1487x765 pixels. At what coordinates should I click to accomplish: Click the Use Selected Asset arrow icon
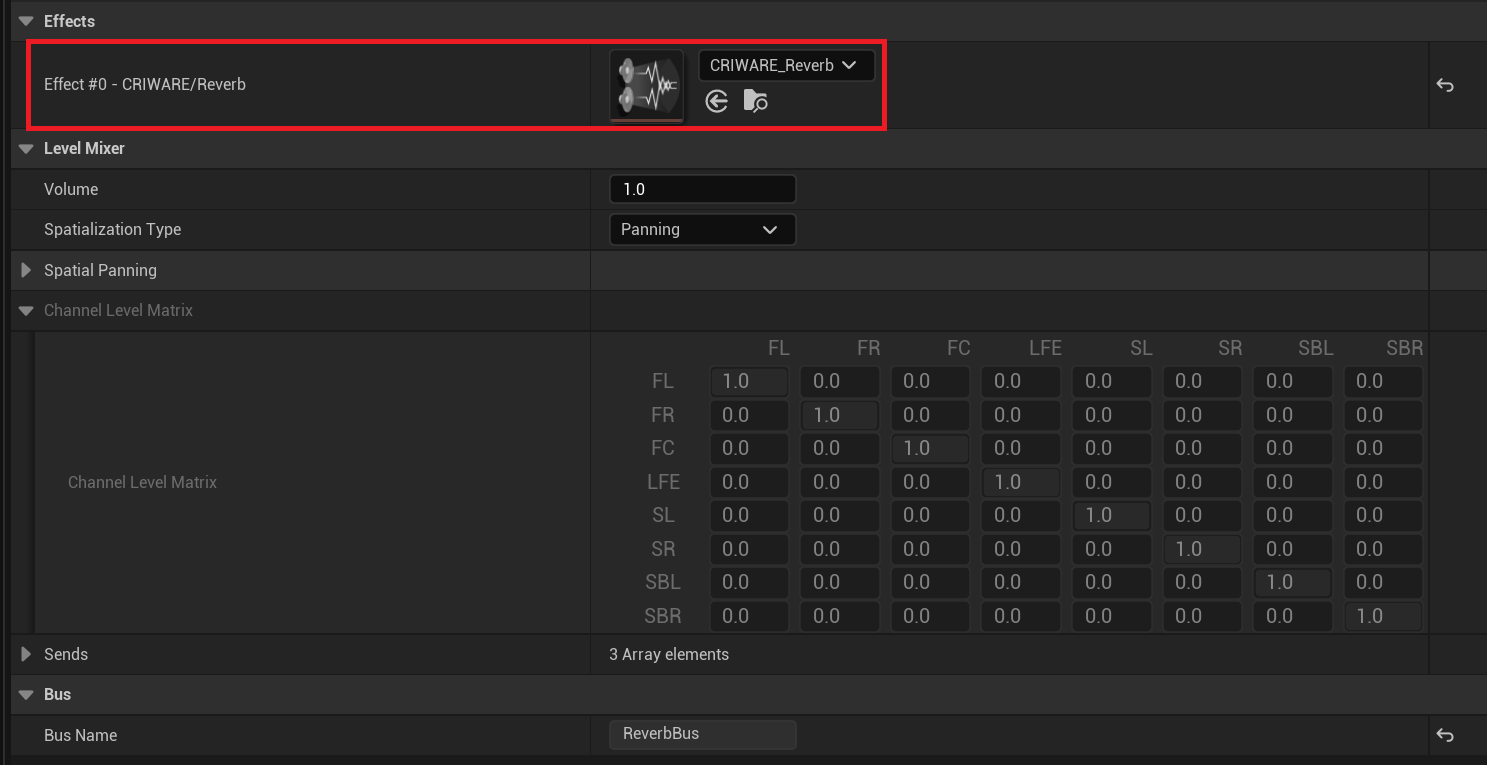point(717,101)
